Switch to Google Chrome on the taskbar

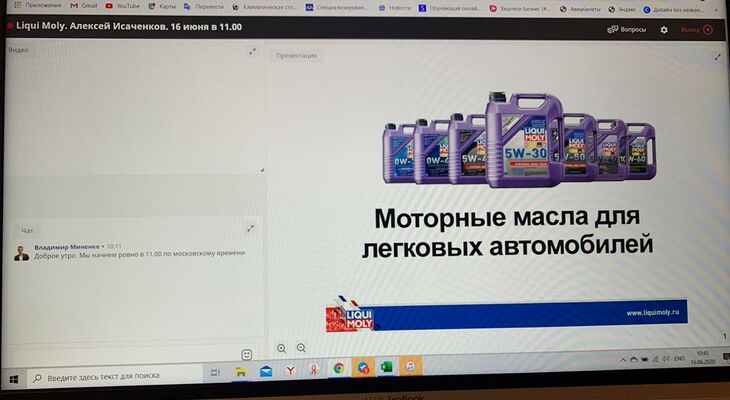339,368
